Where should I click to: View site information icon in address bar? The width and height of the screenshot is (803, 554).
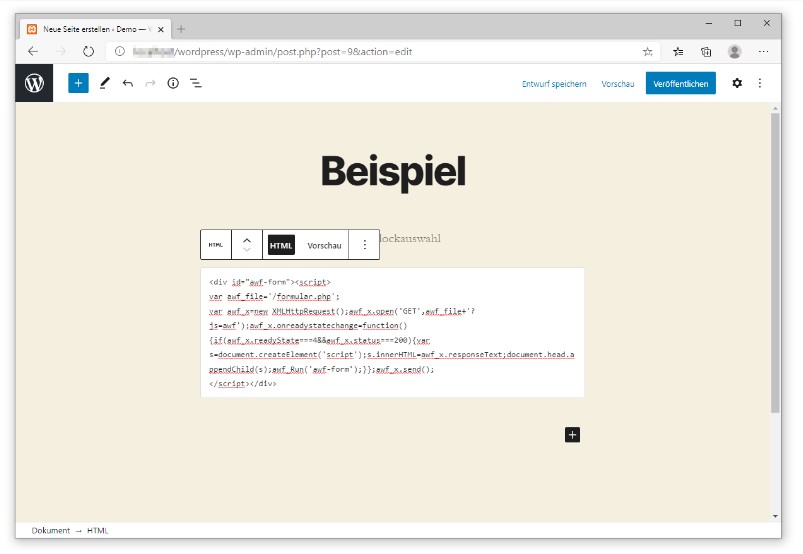[119, 51]
